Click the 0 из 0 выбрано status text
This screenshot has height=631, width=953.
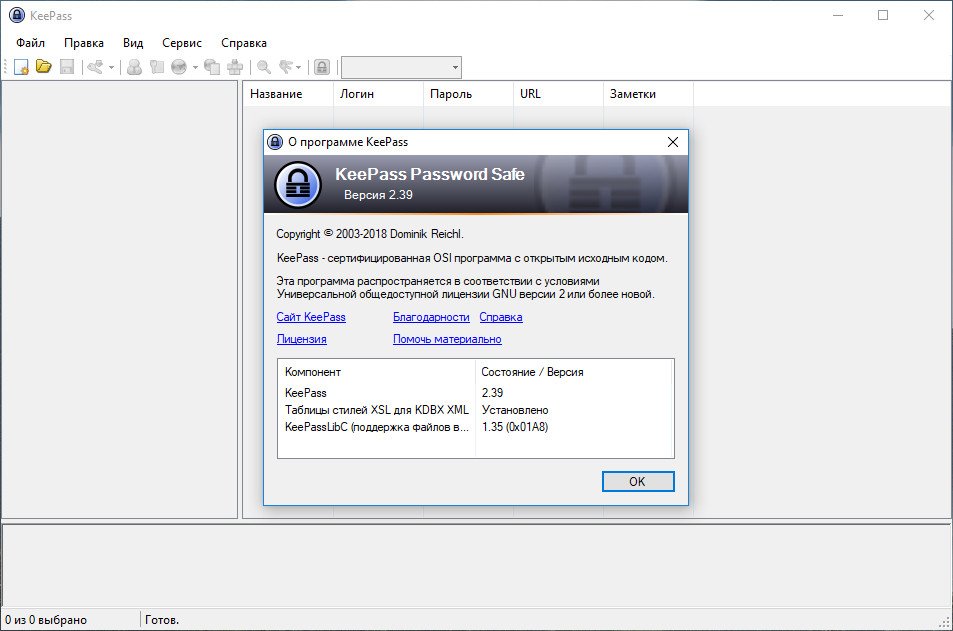pos(46,620)
